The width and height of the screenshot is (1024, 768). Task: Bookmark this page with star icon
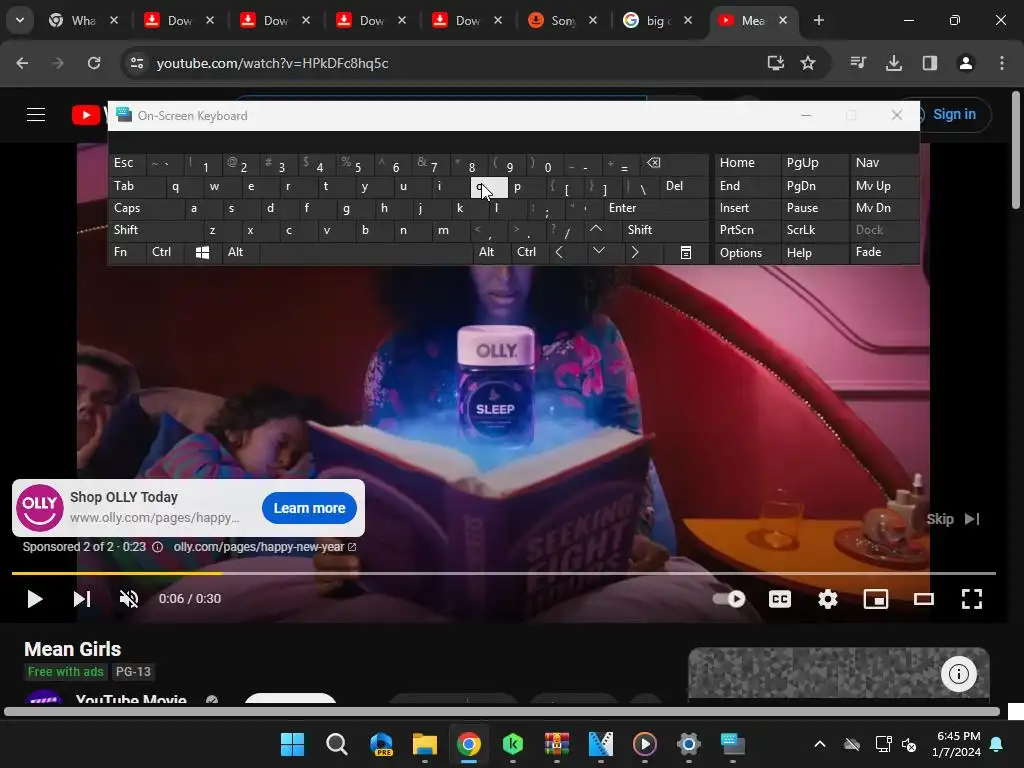click(808, 63)
